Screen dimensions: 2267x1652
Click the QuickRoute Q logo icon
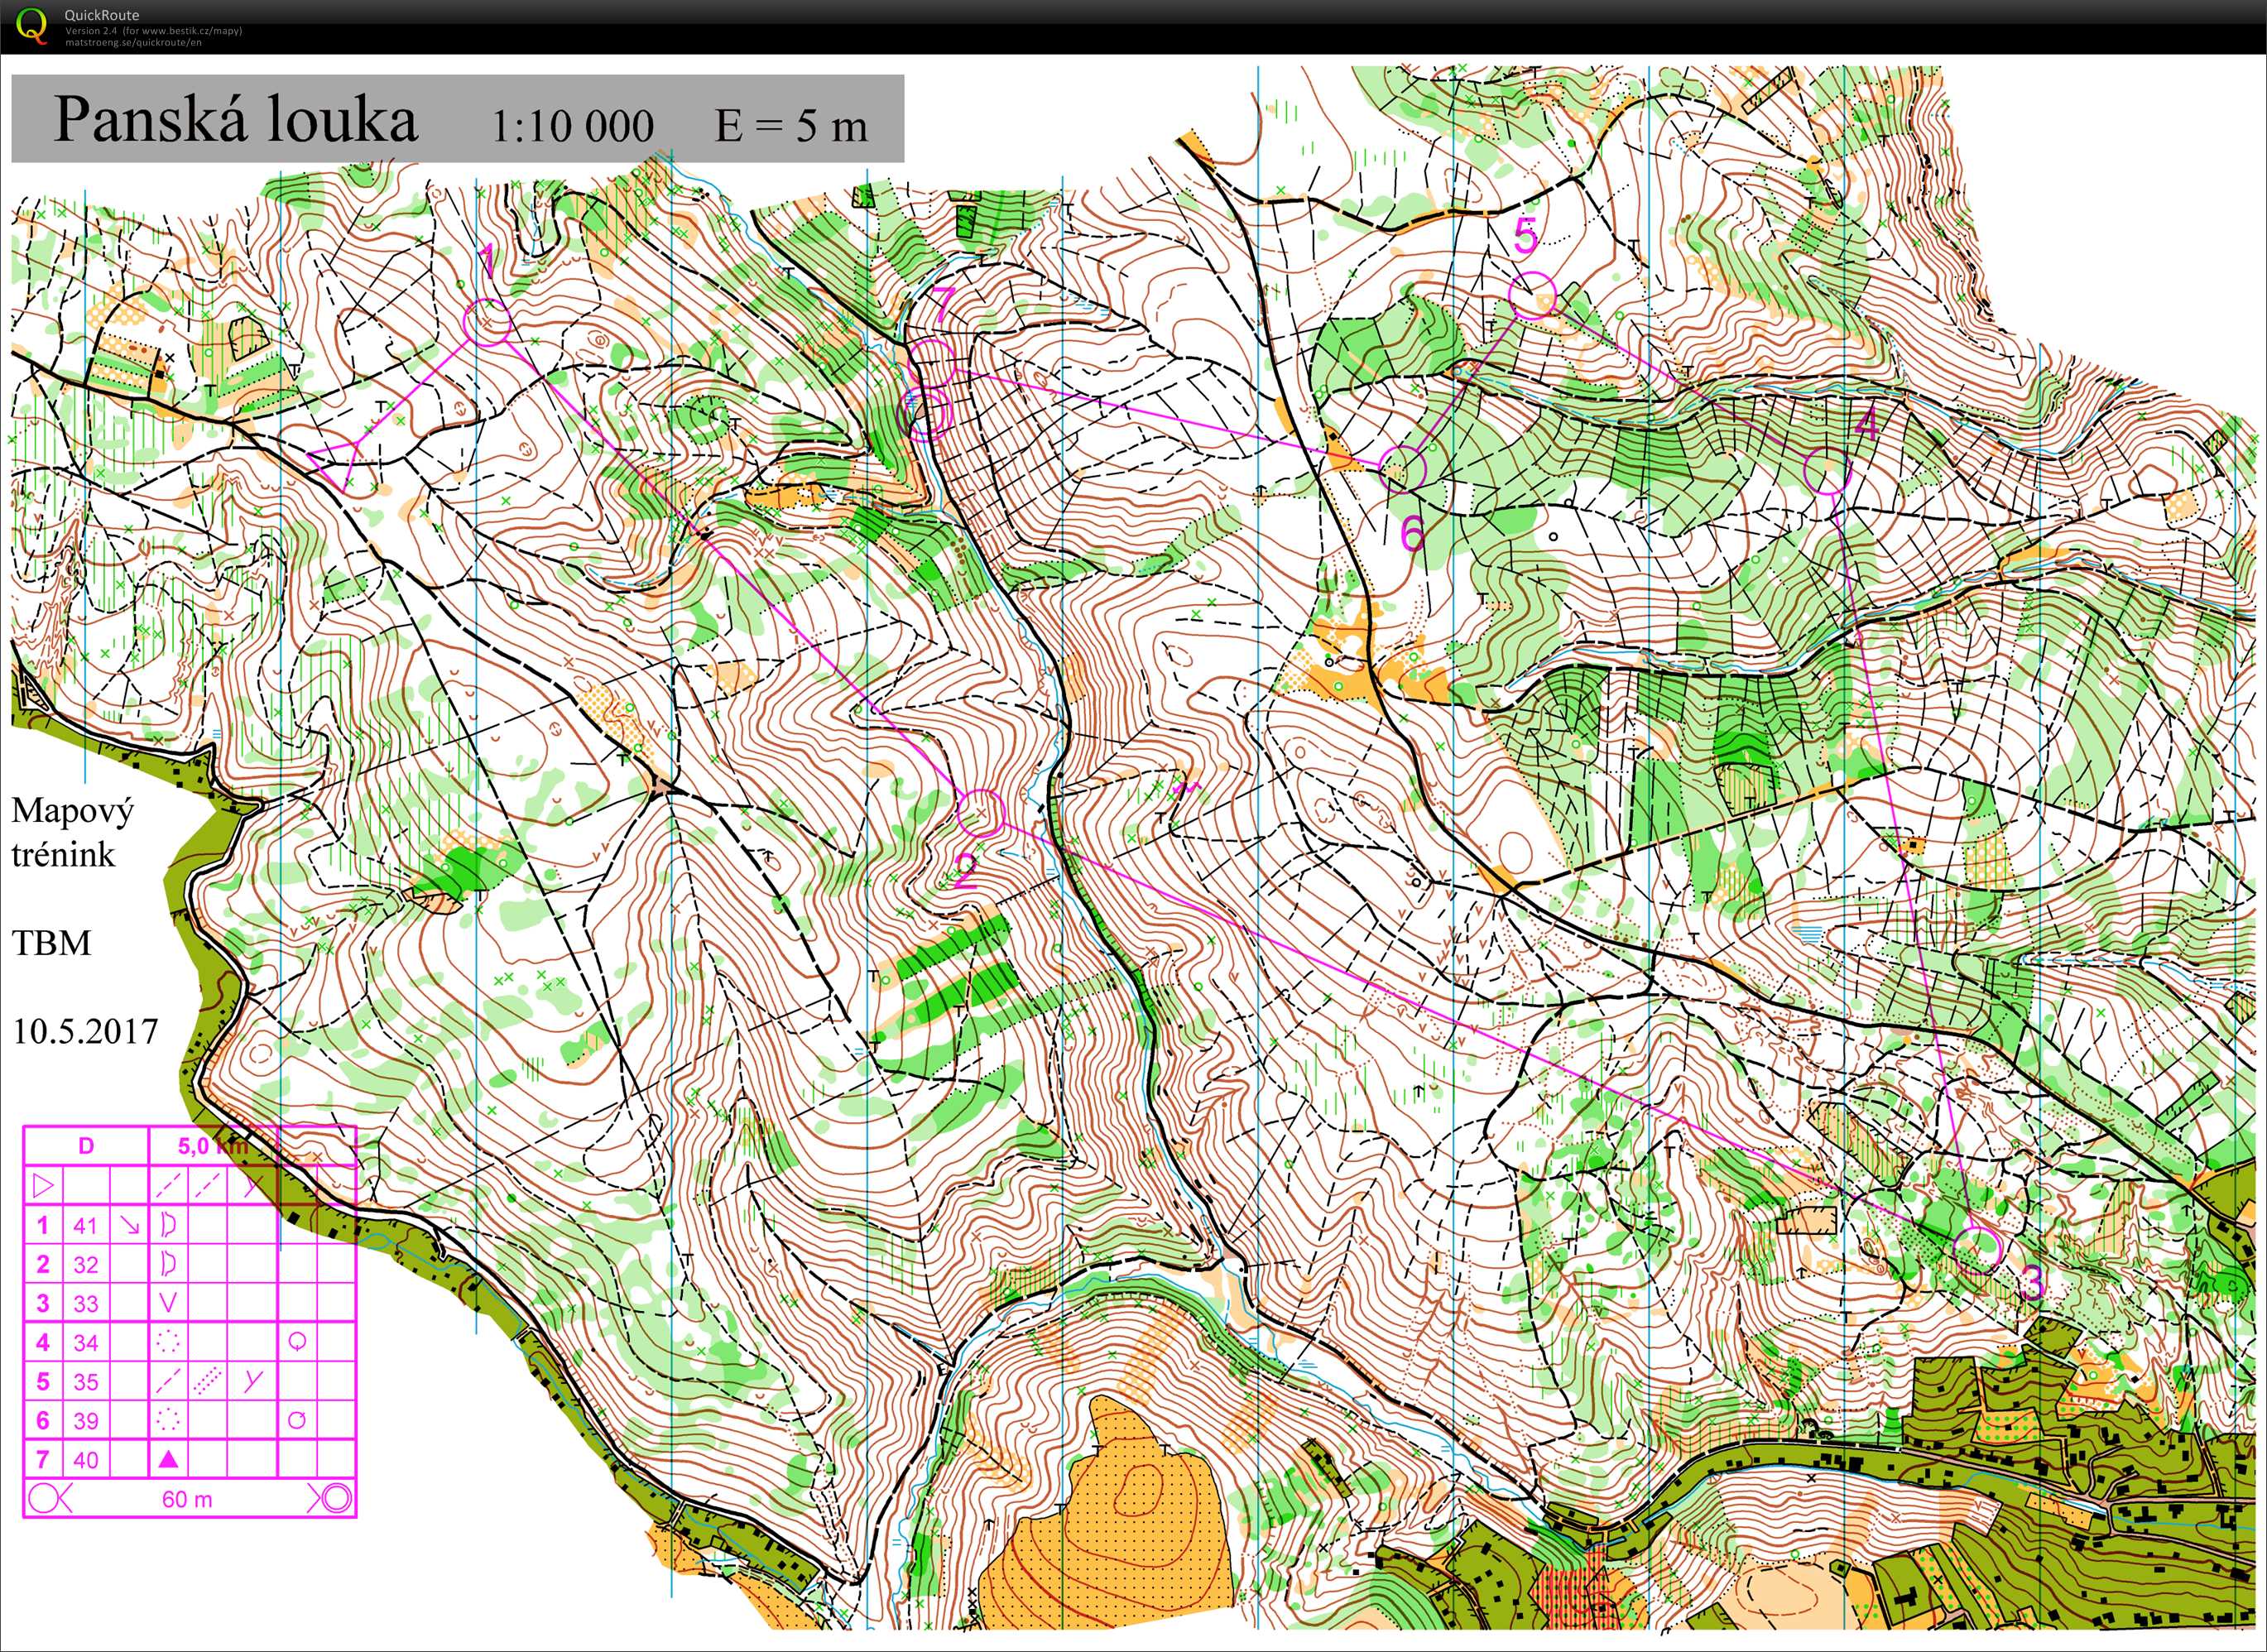pos(31,24)
